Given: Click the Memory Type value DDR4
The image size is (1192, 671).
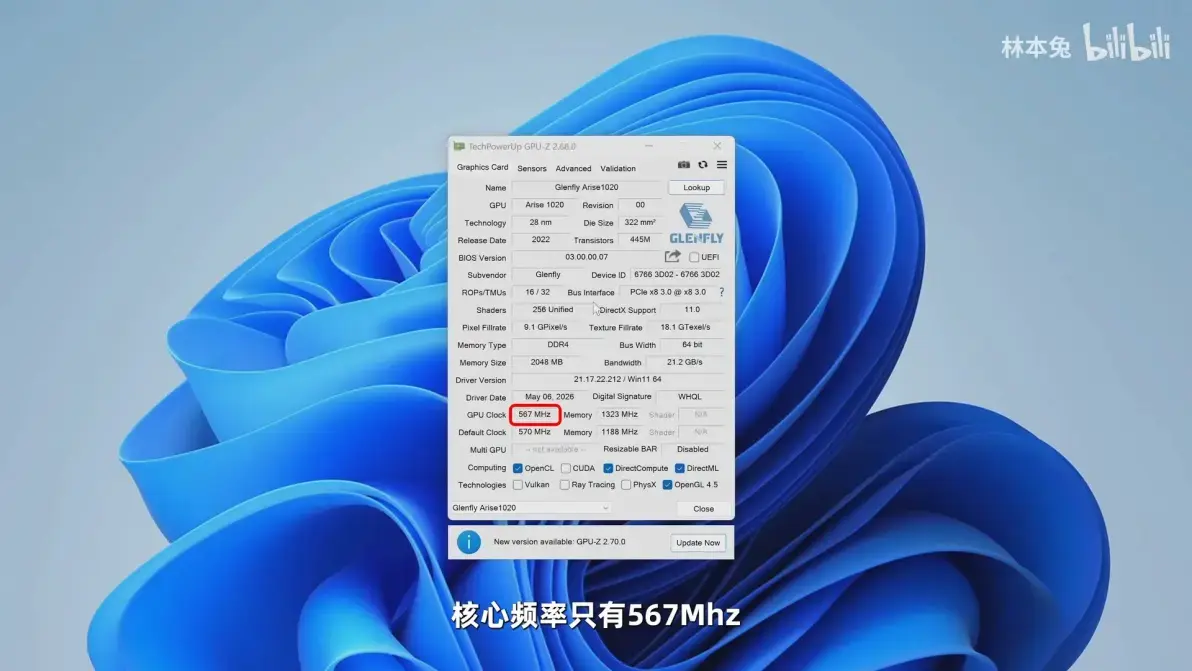Looking at the screenshot, I should 558,344.
